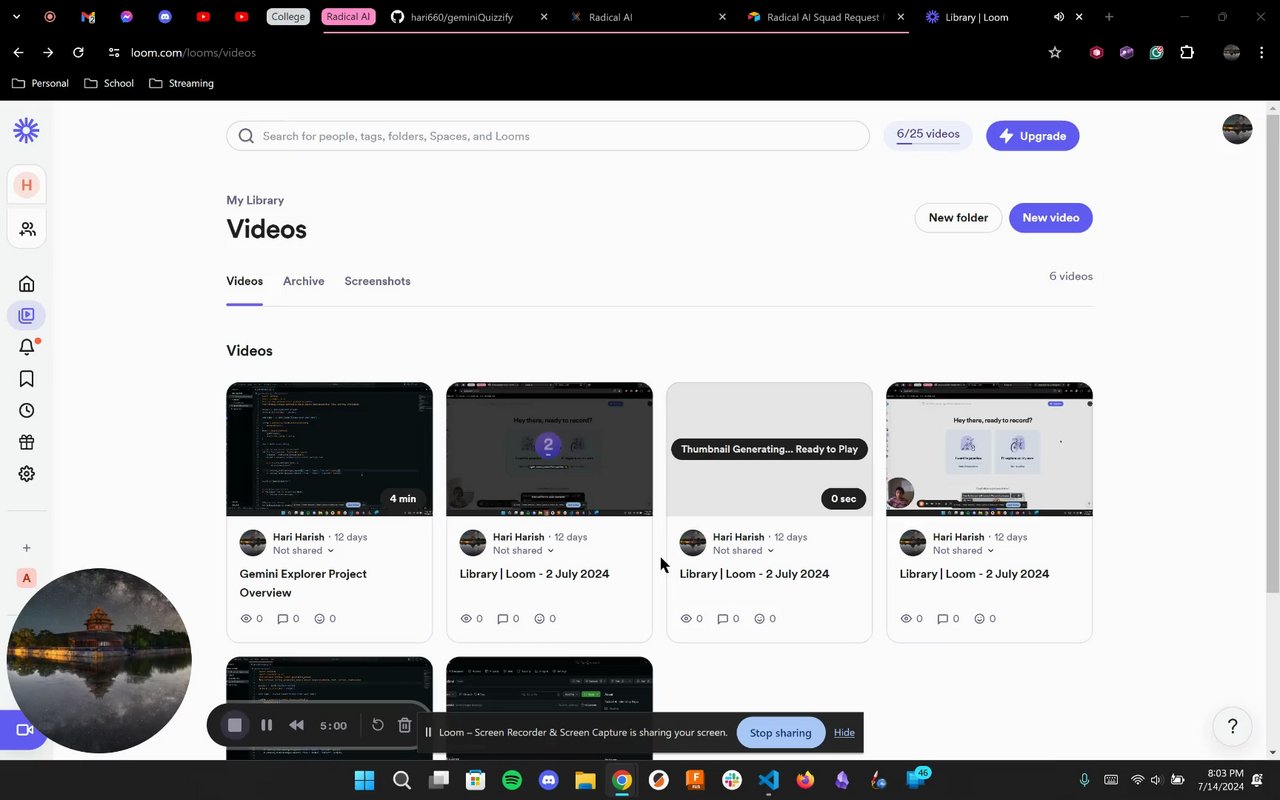Delete recording with the trash icon
The width and height of the screenshot is (1280, 800).
coord(404,725)
